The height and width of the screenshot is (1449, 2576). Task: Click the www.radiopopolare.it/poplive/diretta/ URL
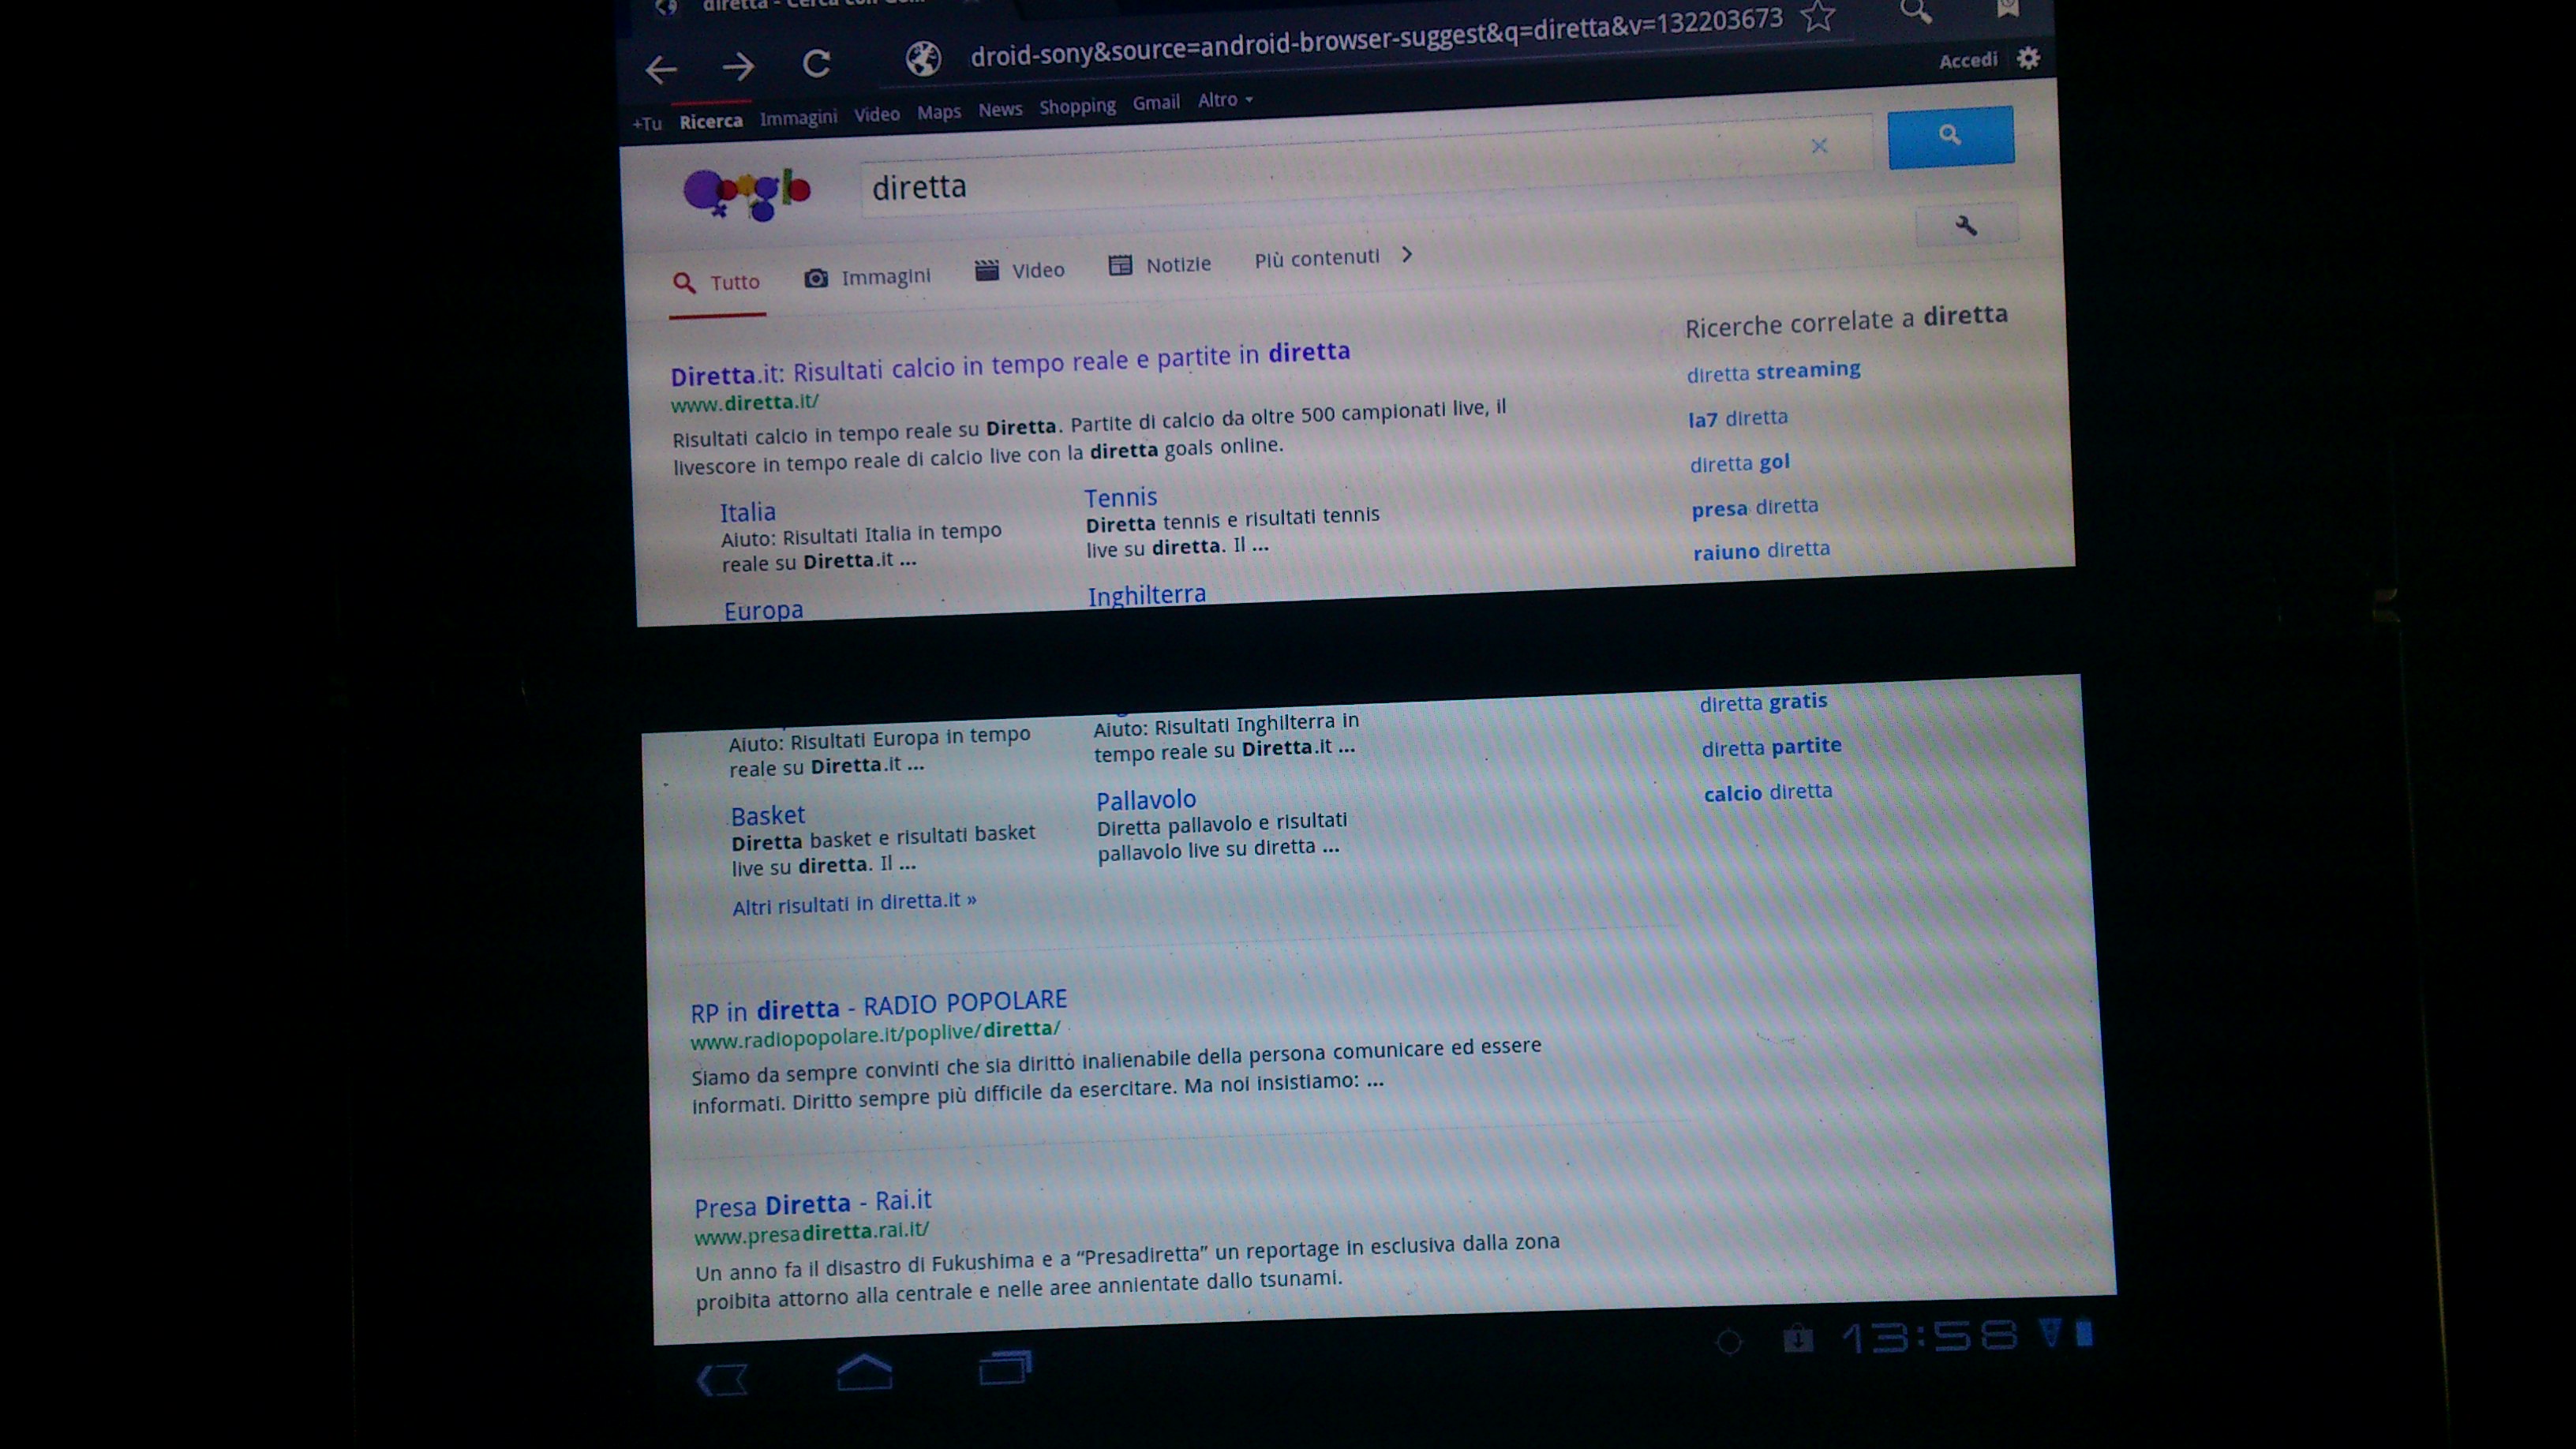[875, 1035]
